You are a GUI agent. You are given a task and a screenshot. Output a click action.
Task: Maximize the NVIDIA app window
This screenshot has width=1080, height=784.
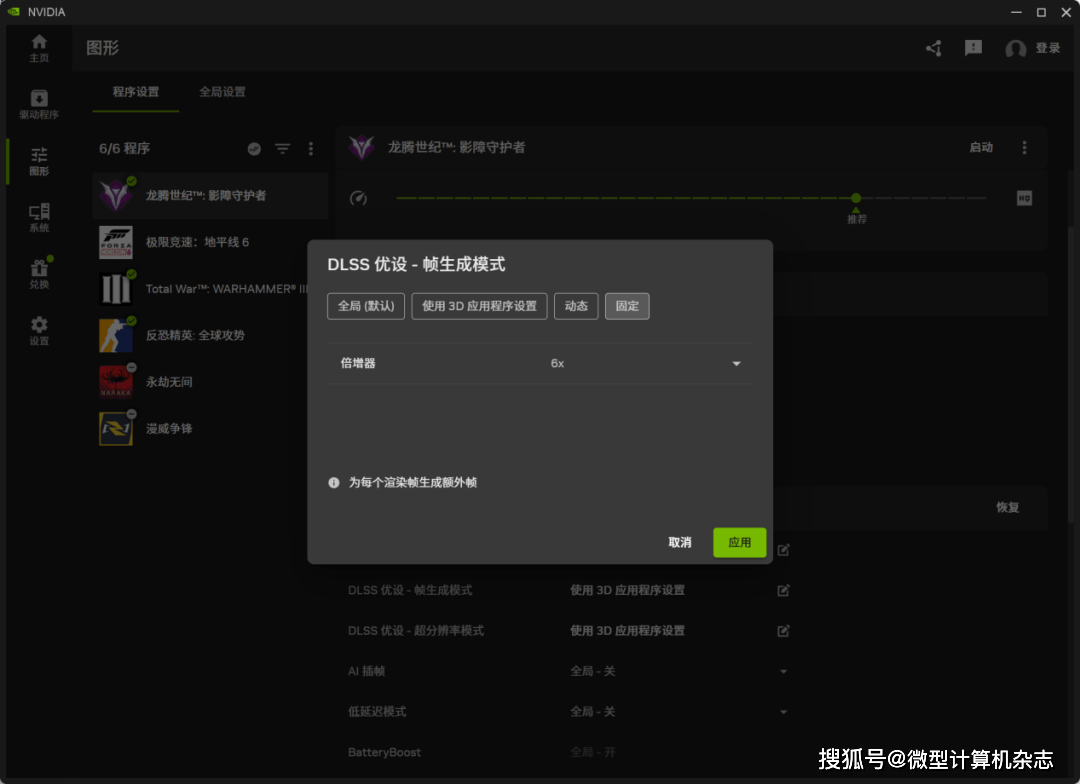[x=1041, y=12]
